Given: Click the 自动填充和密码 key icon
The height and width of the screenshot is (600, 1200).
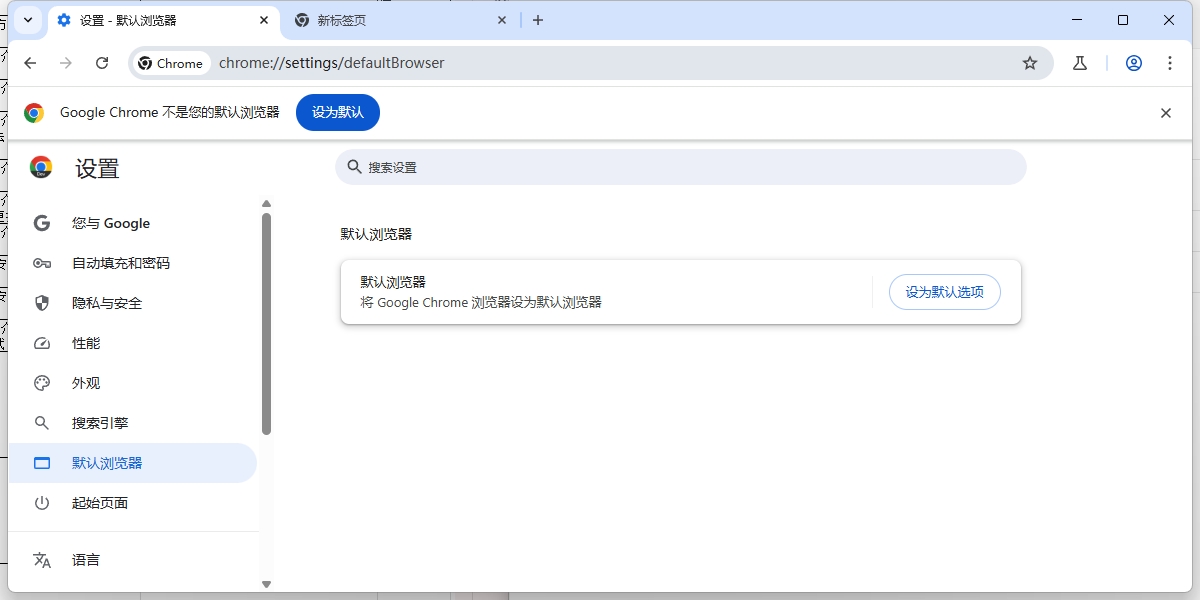Looking at the screenshot, I should pos(41,263).
